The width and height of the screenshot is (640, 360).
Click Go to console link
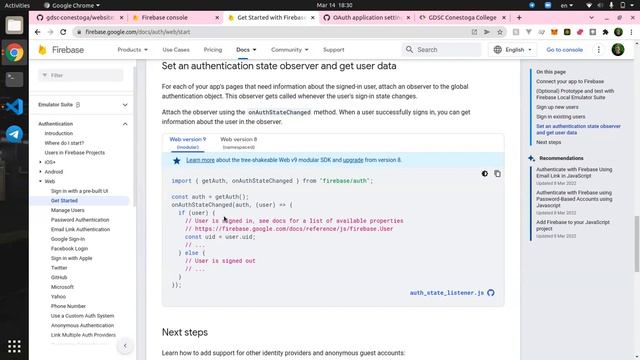pos(564,50)
